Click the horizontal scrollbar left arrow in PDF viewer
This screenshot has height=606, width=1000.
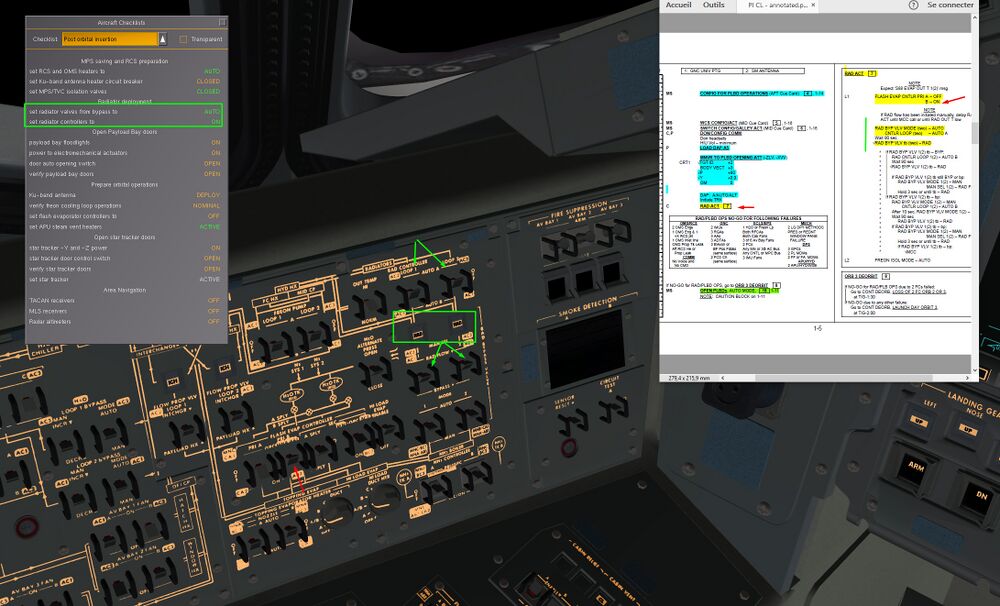[723, 378]
